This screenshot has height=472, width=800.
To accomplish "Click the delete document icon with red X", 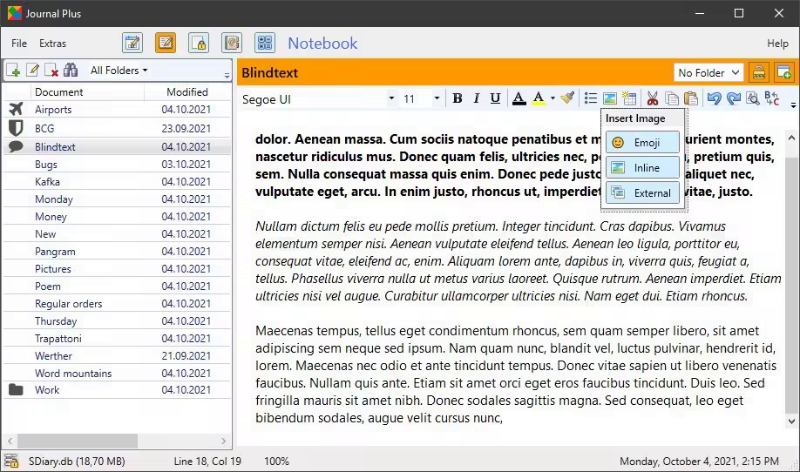I will (x=51, y=70).
